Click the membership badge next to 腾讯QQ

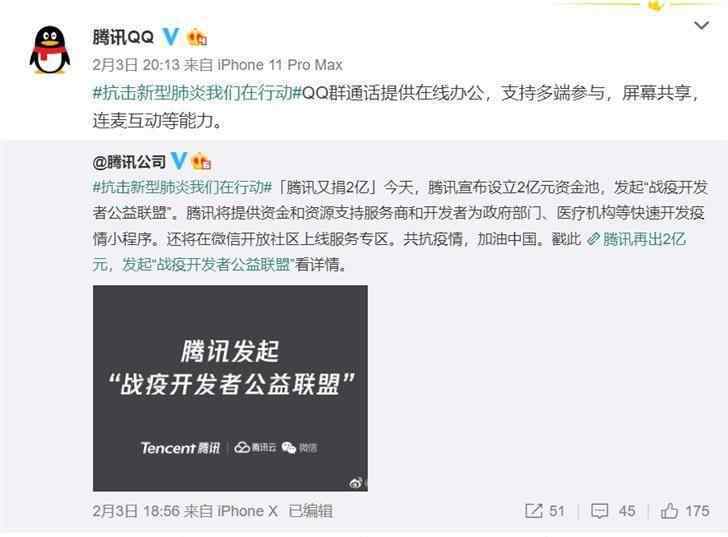(x=196, y=37)
